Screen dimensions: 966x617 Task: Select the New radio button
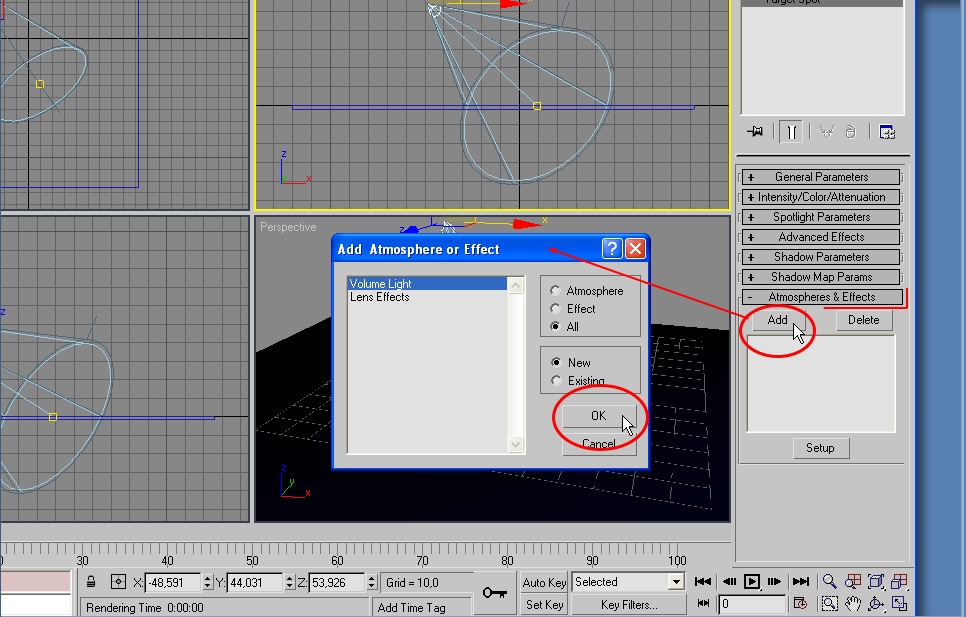click(x=556, y=362)
